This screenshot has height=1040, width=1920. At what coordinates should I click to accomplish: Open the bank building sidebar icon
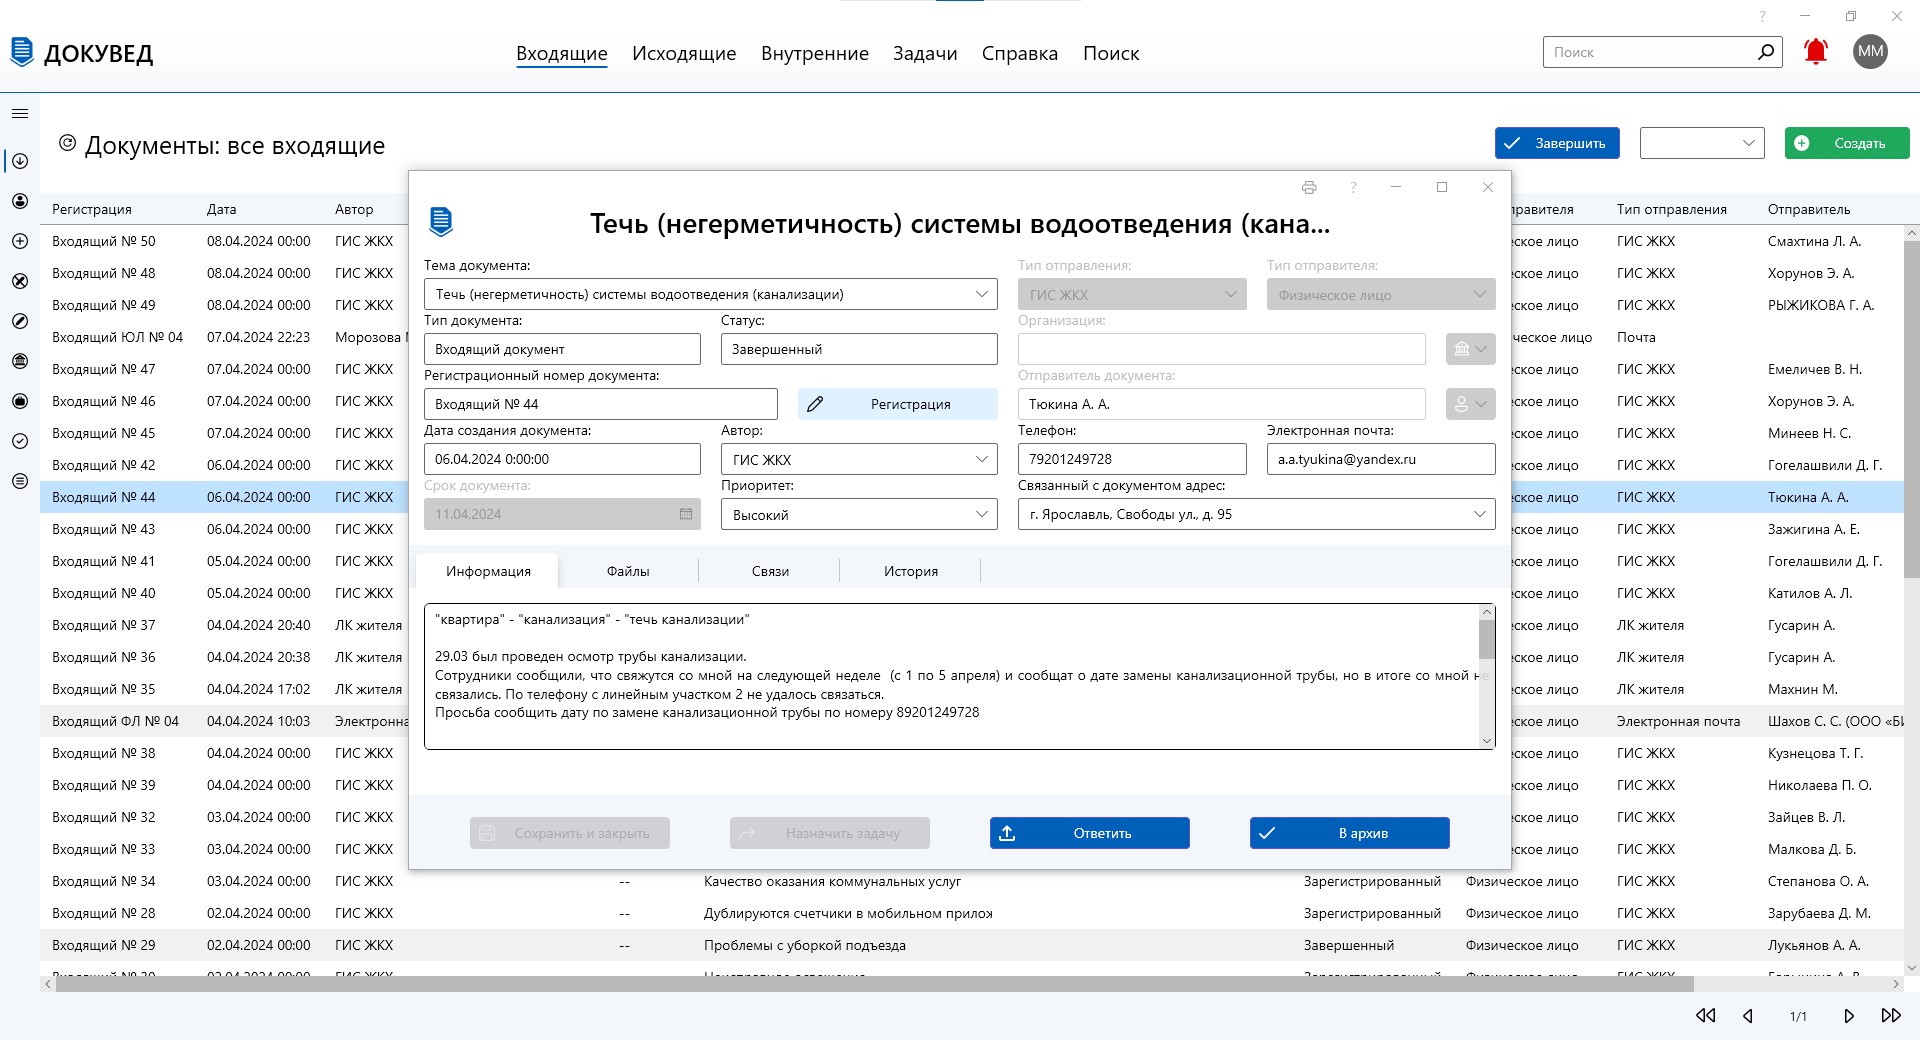(20, 361)
